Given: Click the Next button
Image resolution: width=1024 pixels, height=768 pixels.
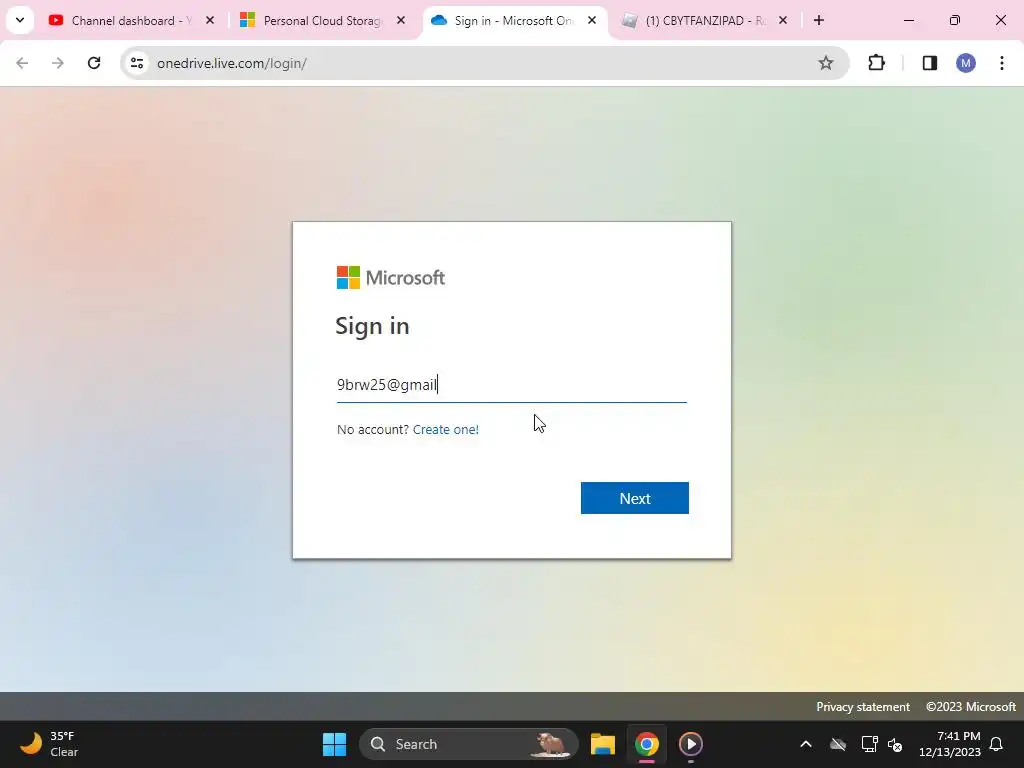Looking at the screenshot, I should 634,498.
